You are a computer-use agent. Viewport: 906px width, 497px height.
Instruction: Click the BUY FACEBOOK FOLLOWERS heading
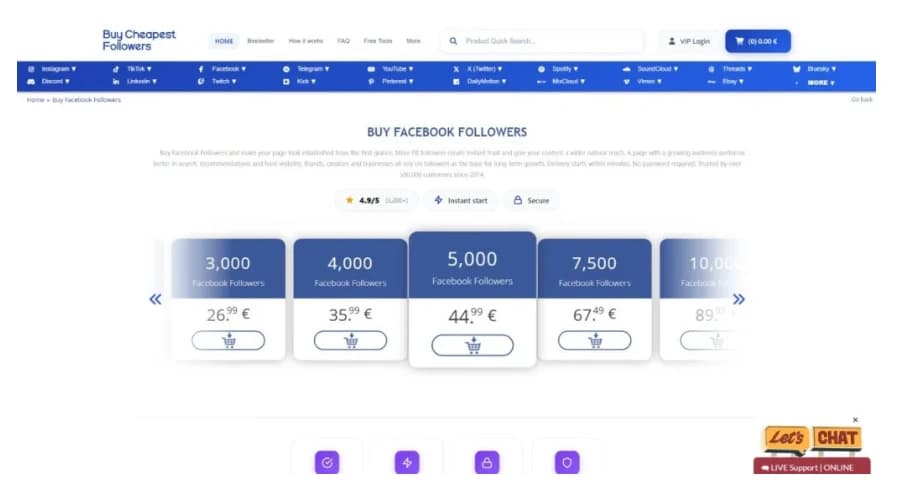click(447, 132)
